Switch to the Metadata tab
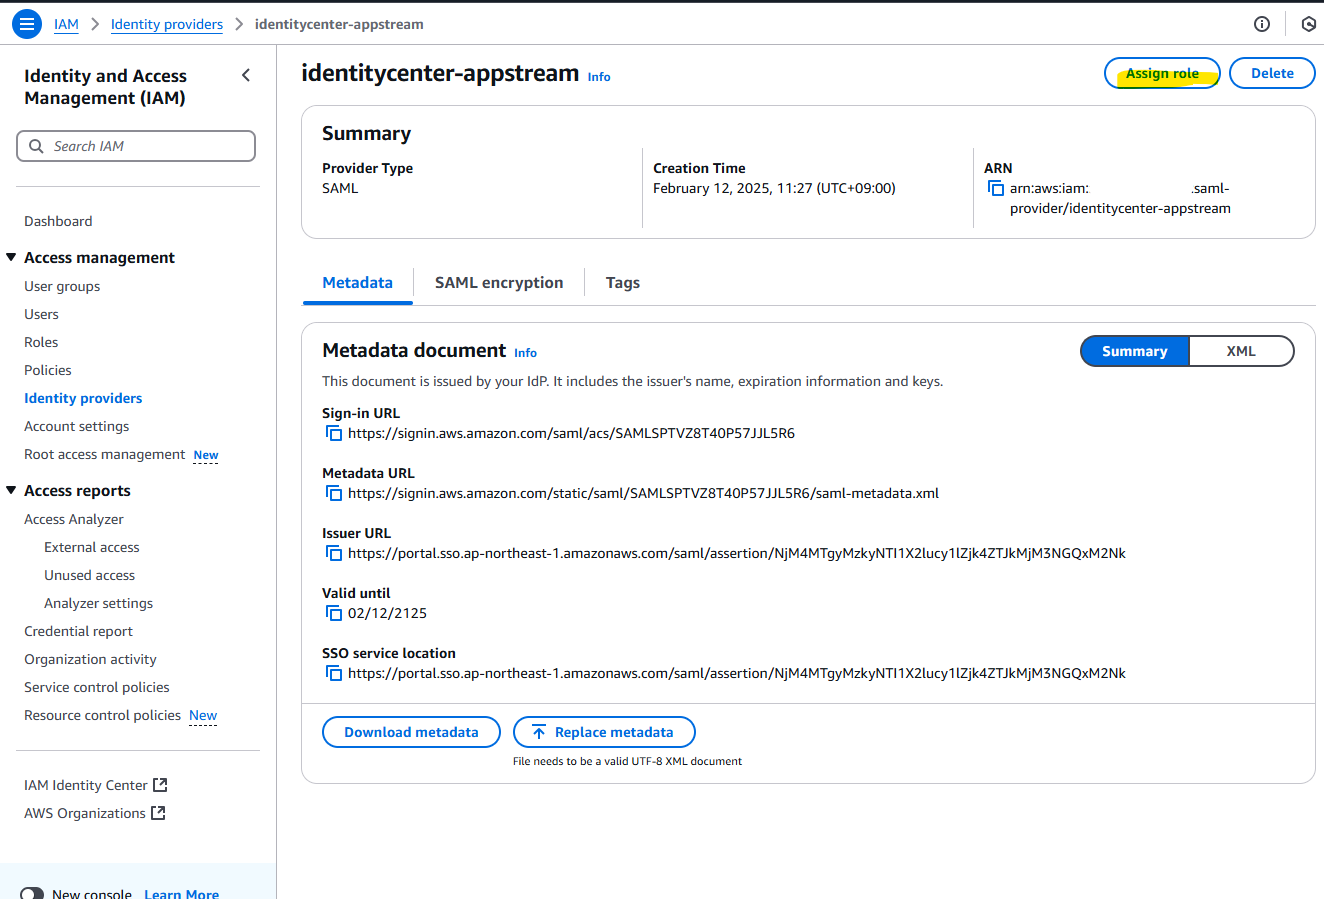Screen dimensions: 1324x899 tap(358, 283)
